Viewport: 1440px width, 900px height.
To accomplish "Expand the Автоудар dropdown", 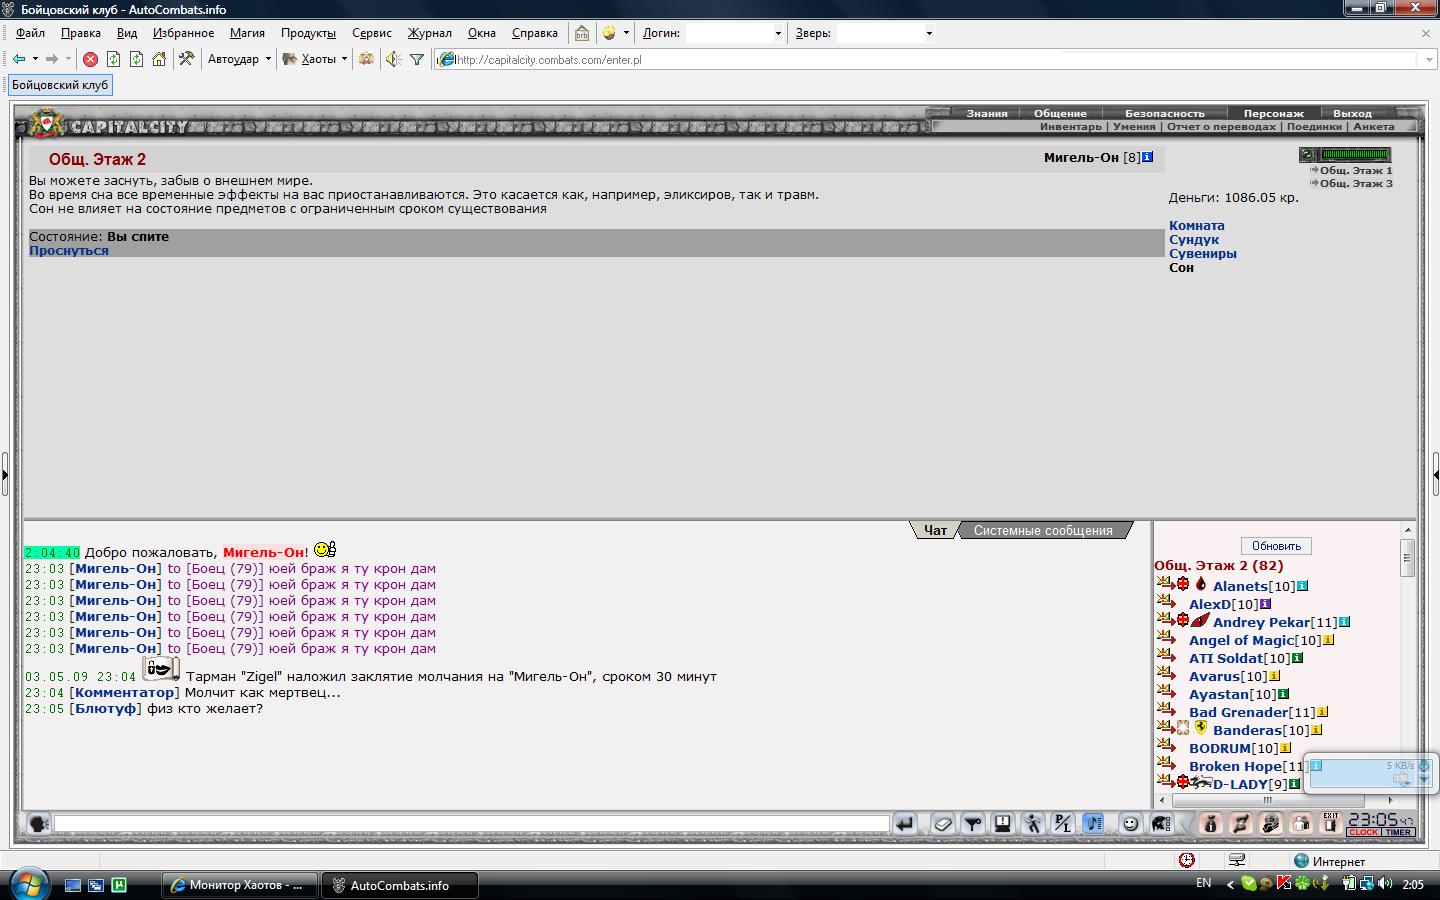I will 268,59.
